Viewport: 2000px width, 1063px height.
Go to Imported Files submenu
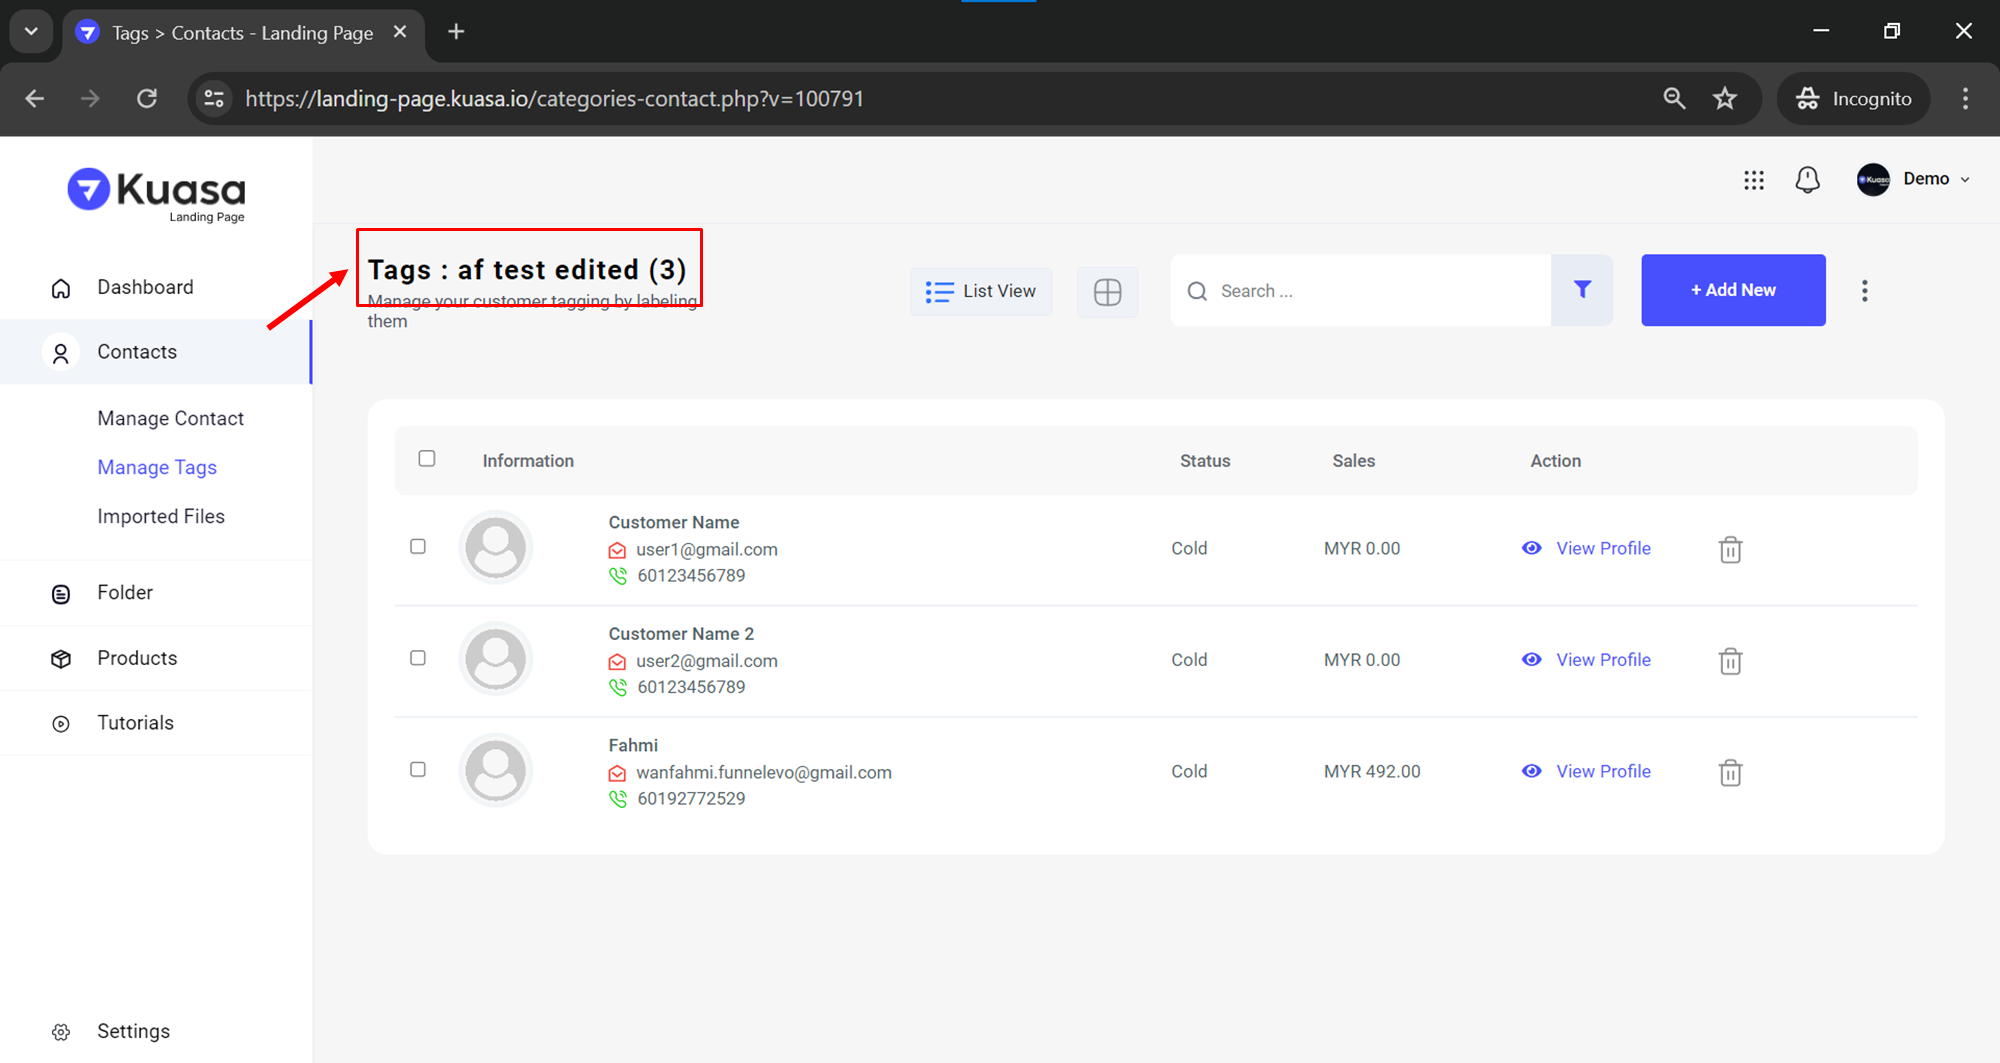(161, 516)
